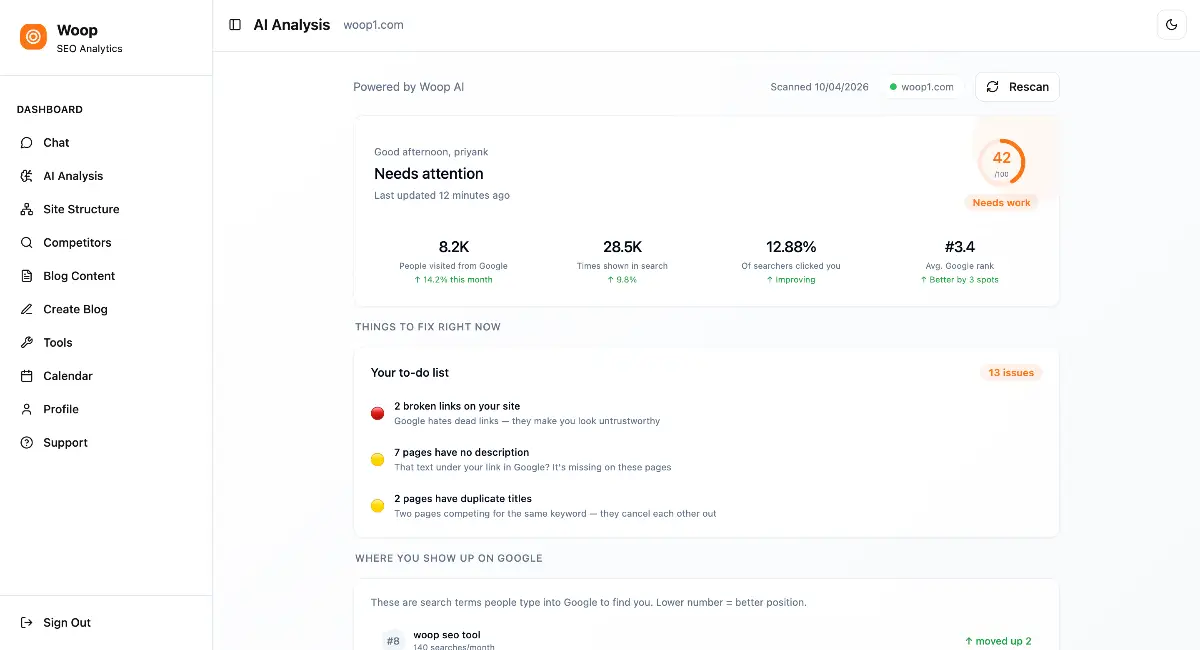Image resolution: width=1200 pixels, height=650 pixels.
Task: Click the Calendar sidebar icon
Action: pos(27,376)
